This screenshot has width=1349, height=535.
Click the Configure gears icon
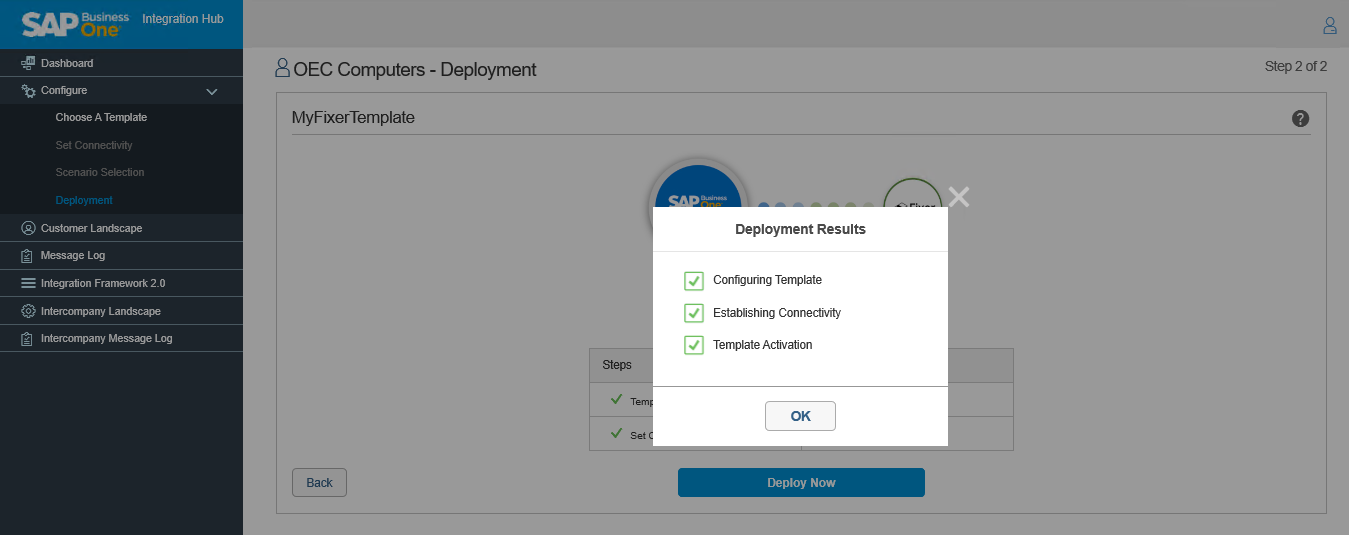pyautogui.click(x=28, y=91)
